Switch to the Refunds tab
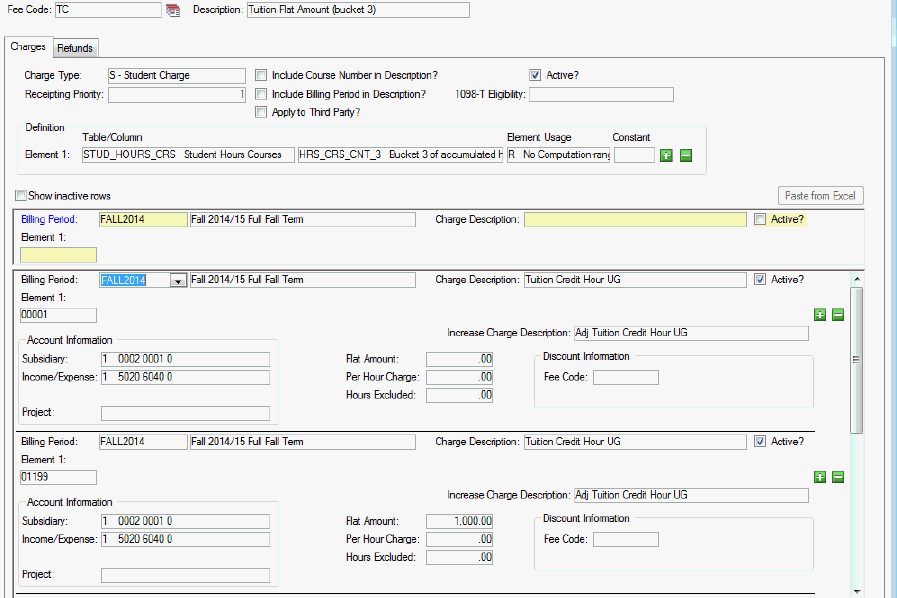 coord(75,48)
